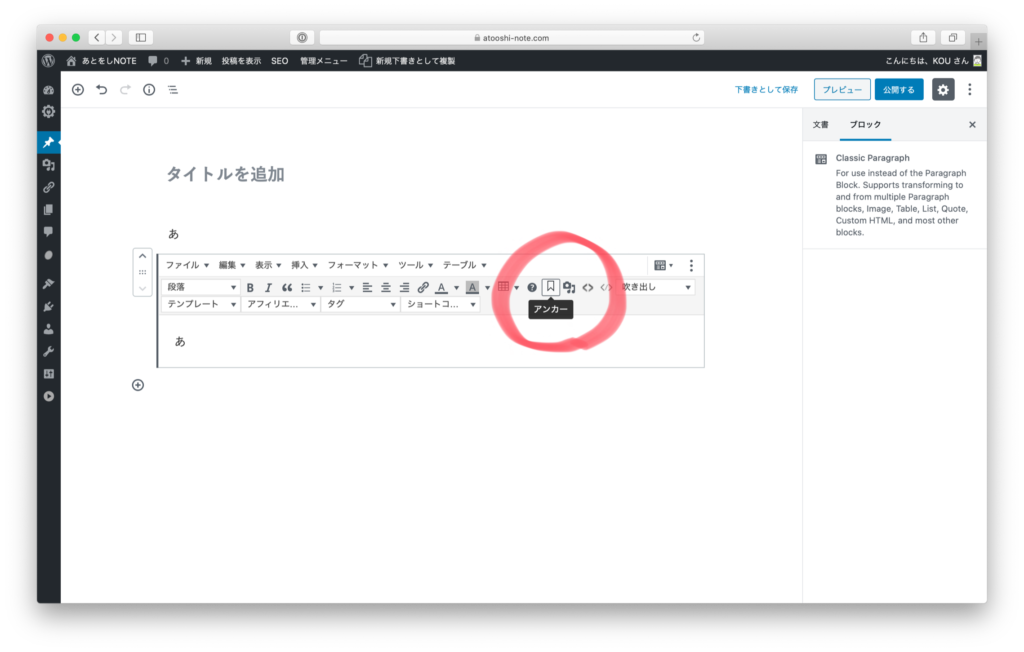Expand the テンプレート template dropdown
Viewport: 1024px width, 652px height.
tap(200, 304)
